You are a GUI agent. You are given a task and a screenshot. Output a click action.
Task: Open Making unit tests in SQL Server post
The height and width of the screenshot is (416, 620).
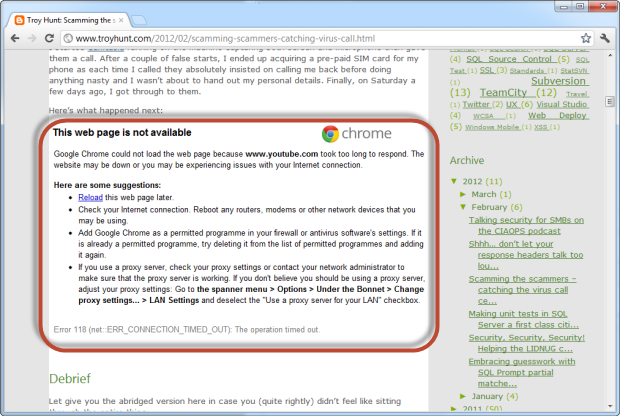(524, 319)
